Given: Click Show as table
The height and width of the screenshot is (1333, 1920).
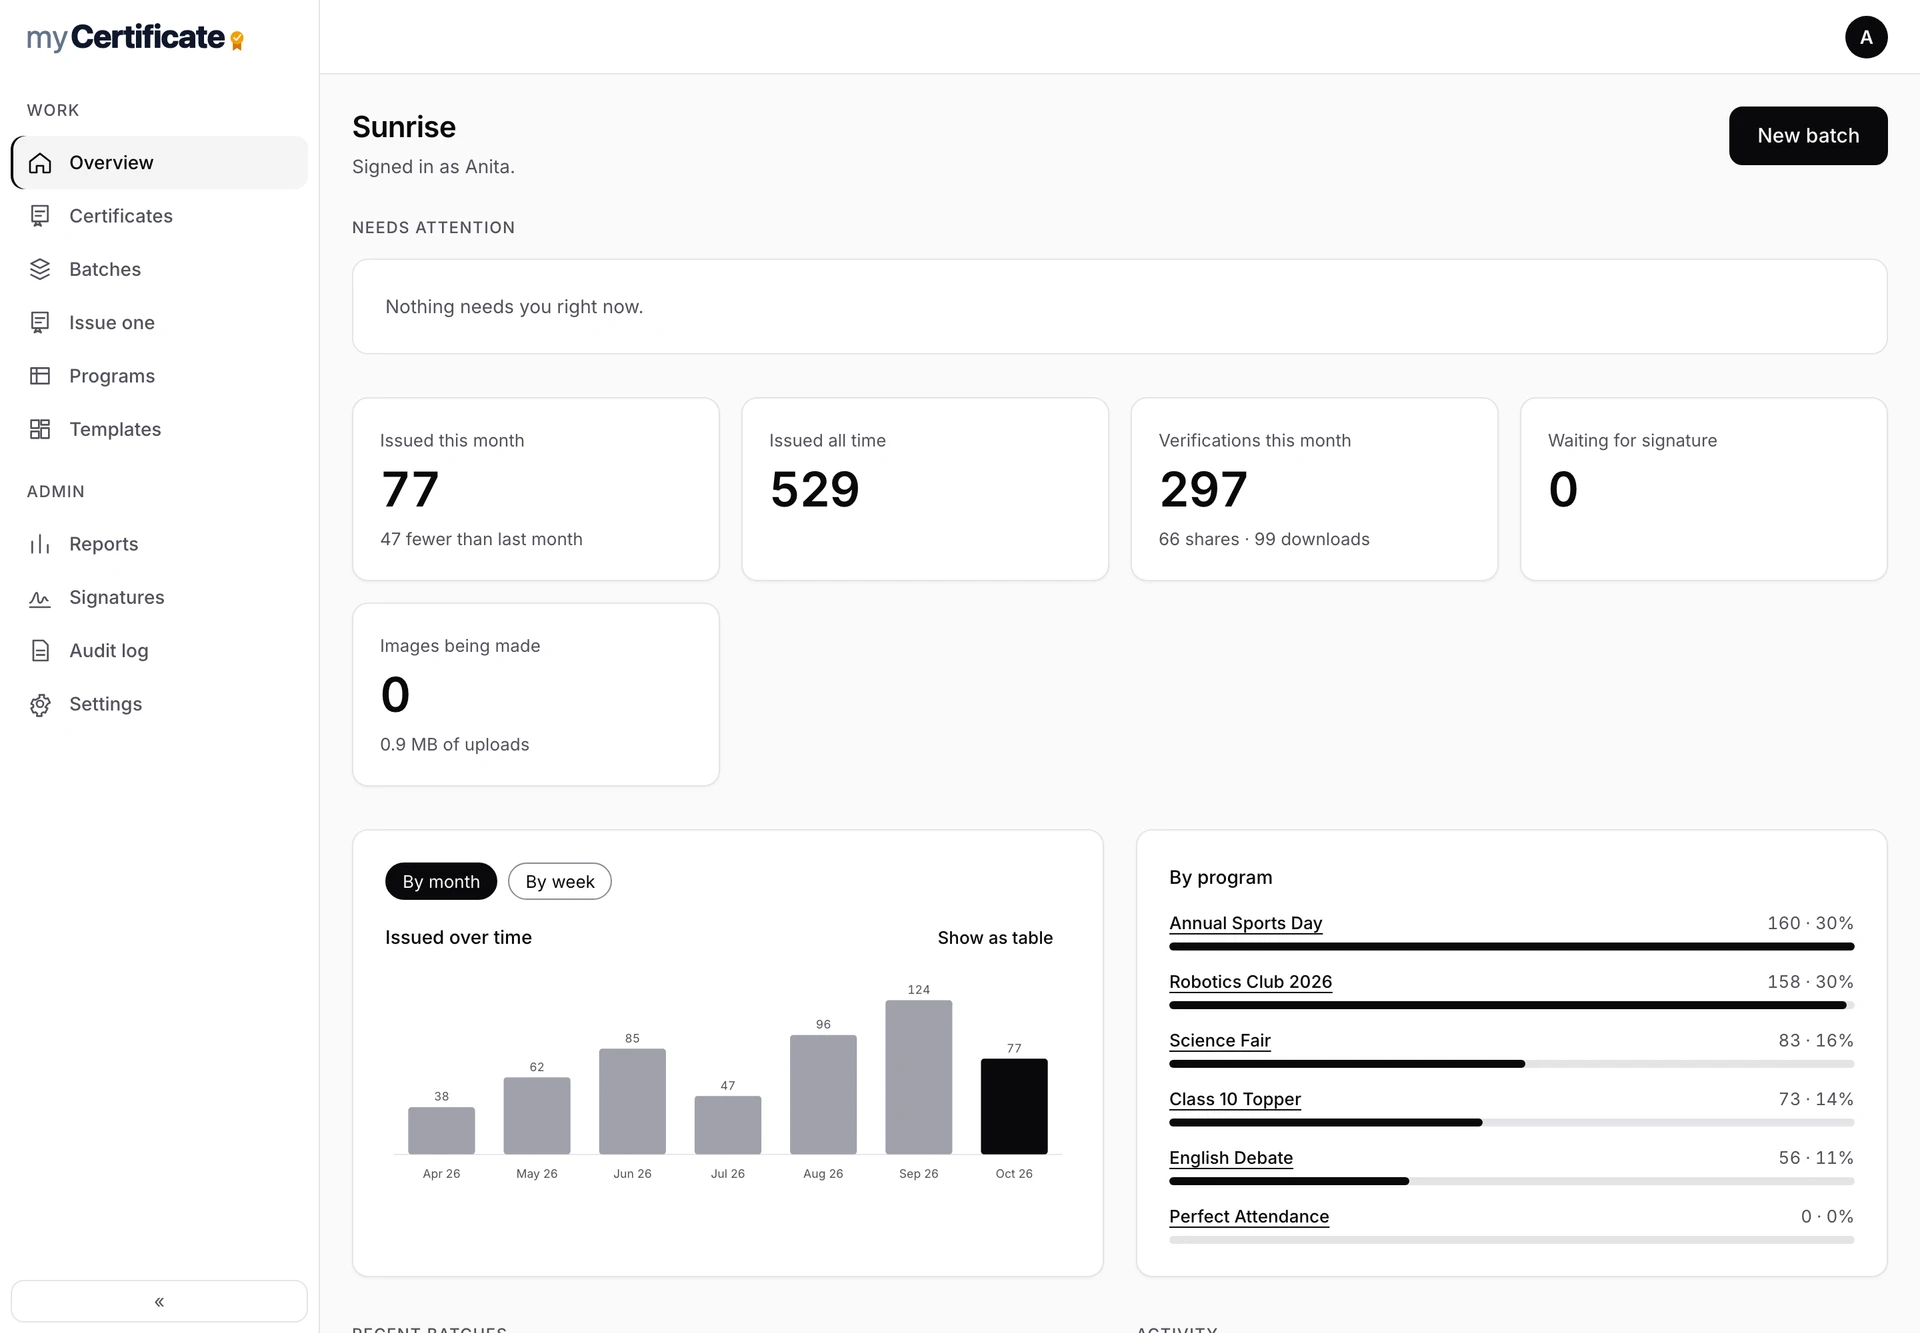Looking at the screenshot, I should (x=995, y=938).
